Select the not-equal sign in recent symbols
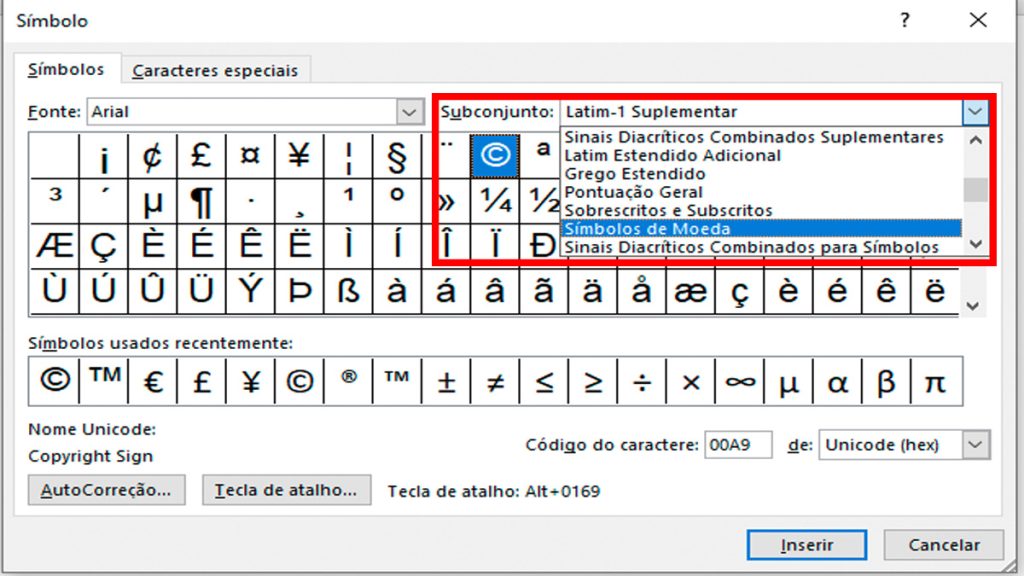This screenshot has height=576, width=1024. (x=495, y=381)
